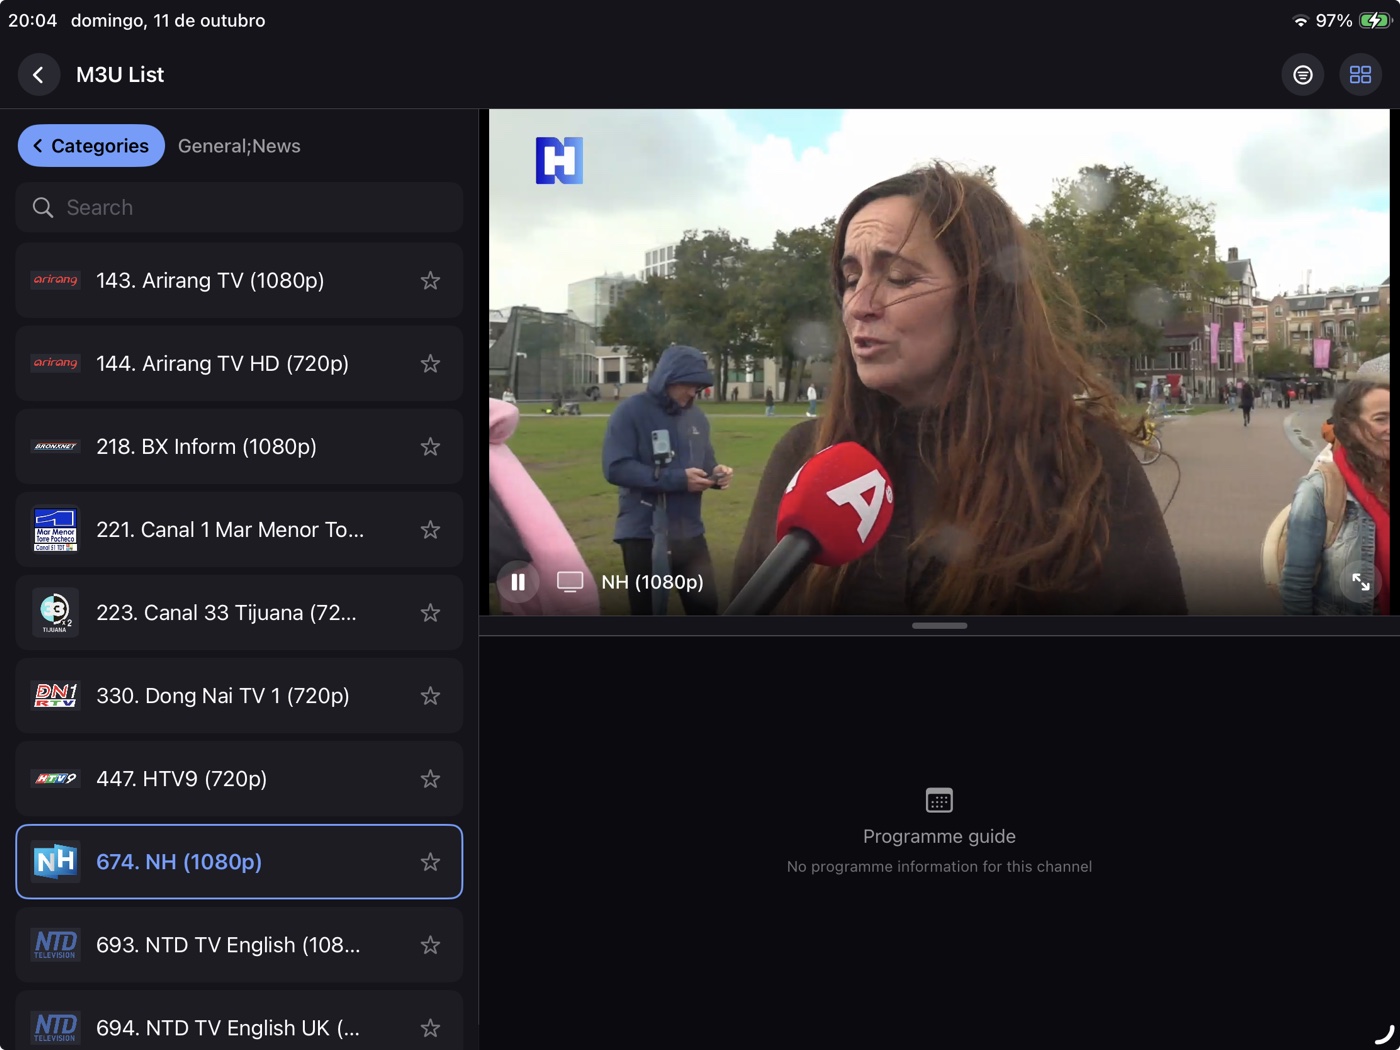Favorite 144. Arirang TV HD (720p)
This screenshot has width=1400, height=1050.
tap(430, 364)
